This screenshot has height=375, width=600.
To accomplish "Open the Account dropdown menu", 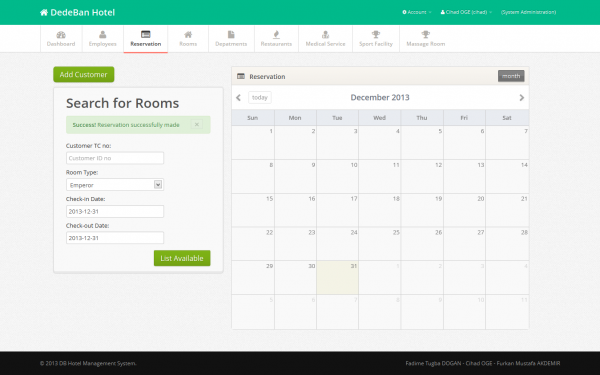I will (x=417, y=12).
